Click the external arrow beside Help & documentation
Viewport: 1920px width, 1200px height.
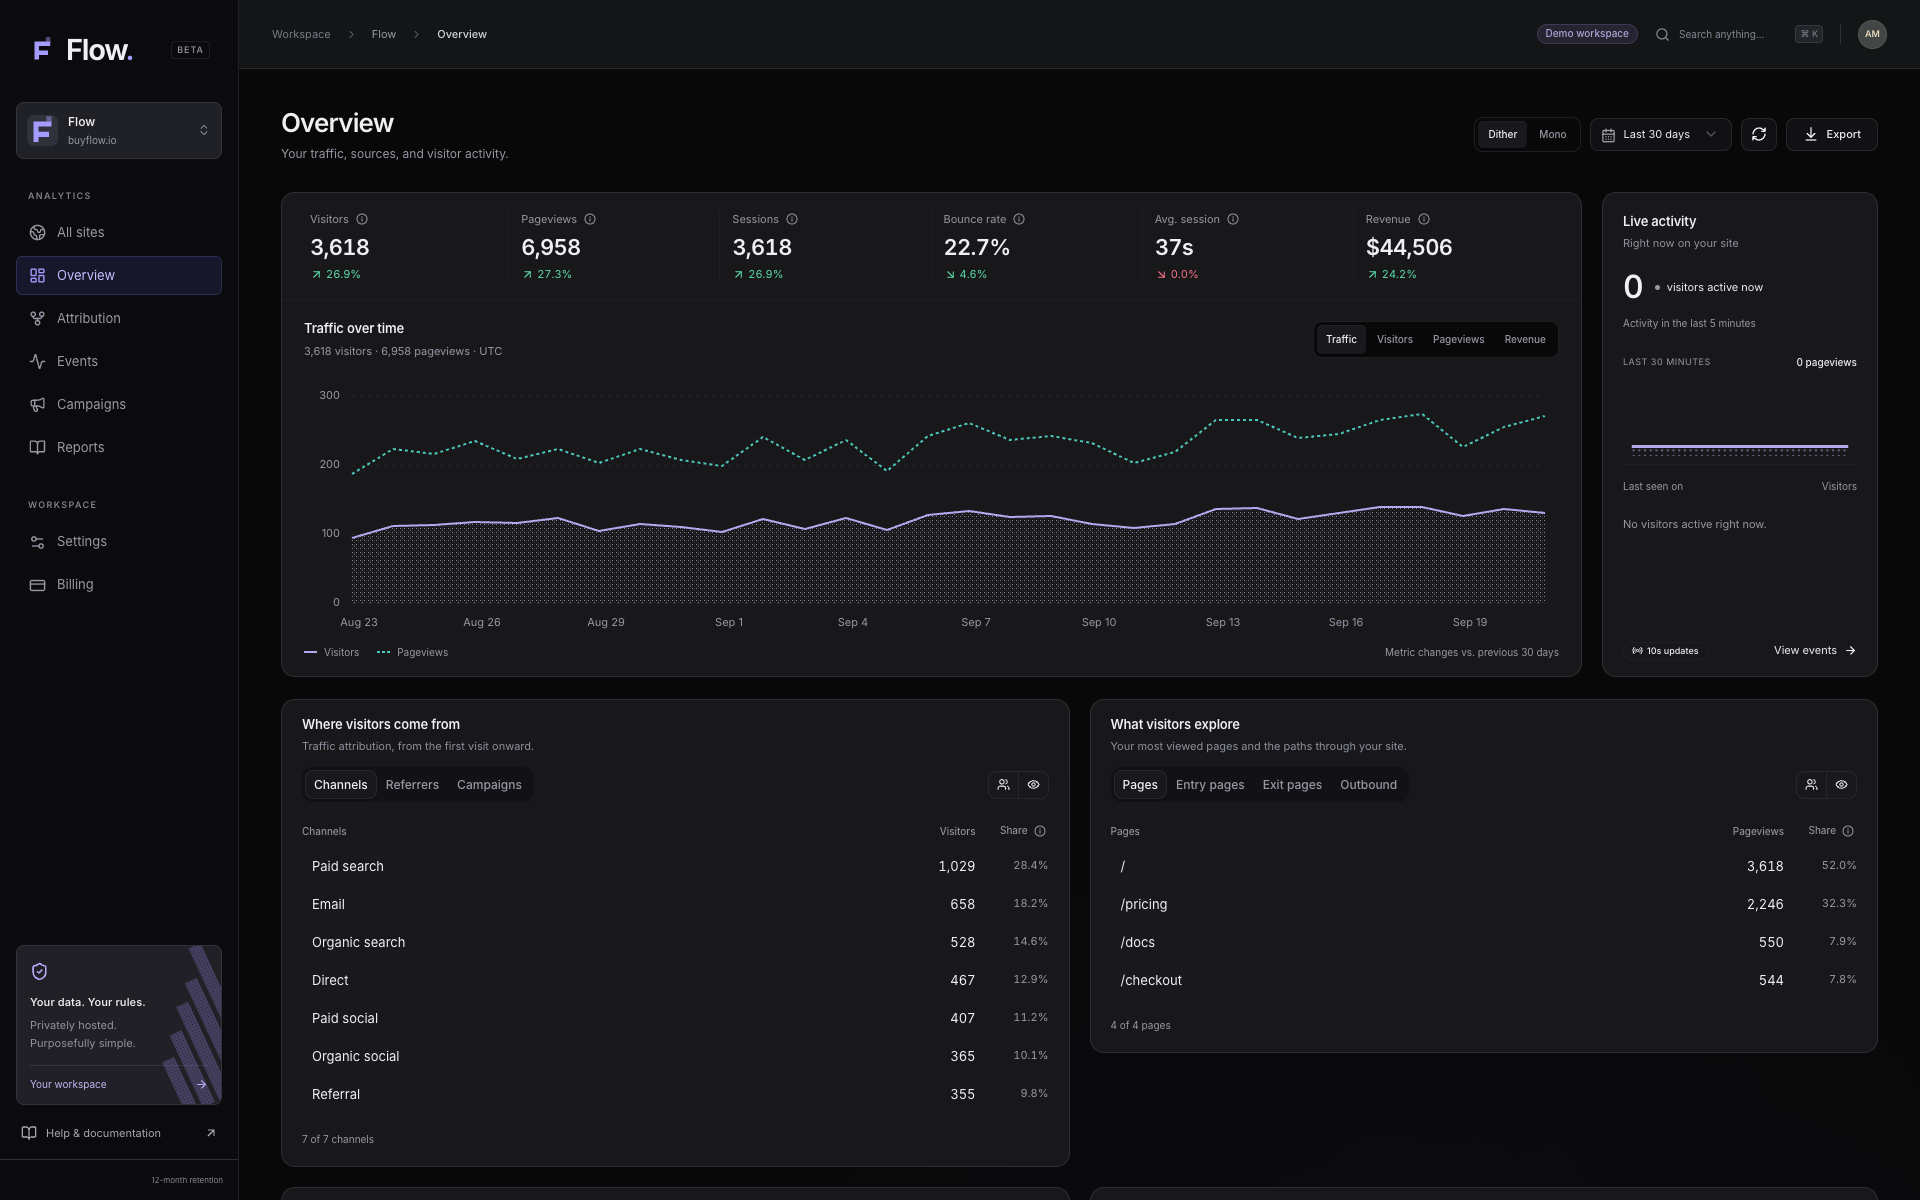(211, 1133)
